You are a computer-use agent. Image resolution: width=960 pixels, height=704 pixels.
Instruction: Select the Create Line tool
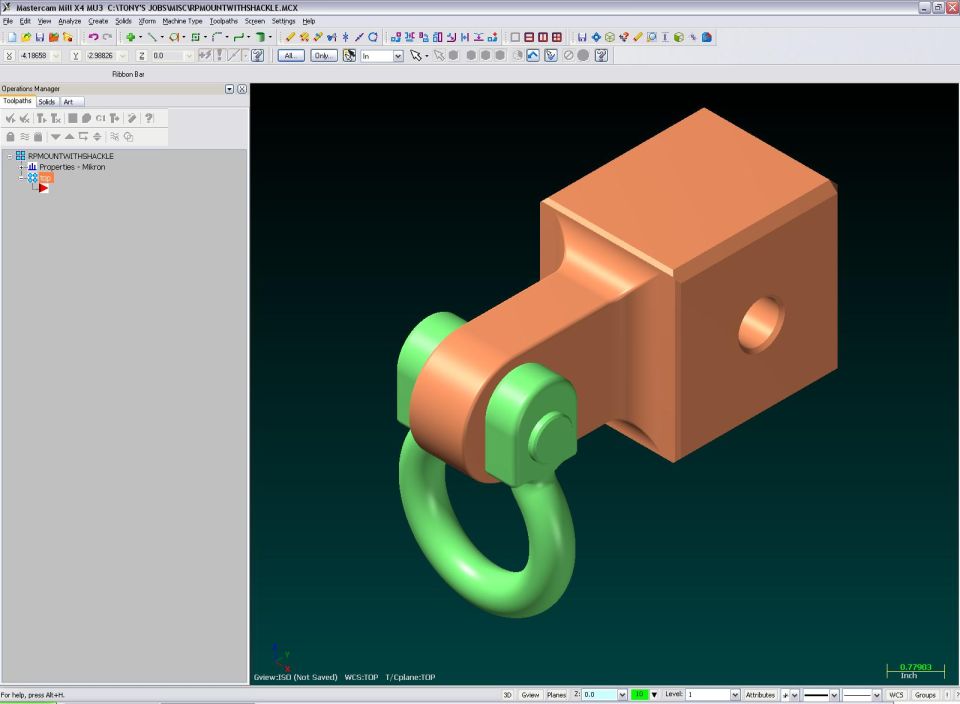(x=152, y=37)
